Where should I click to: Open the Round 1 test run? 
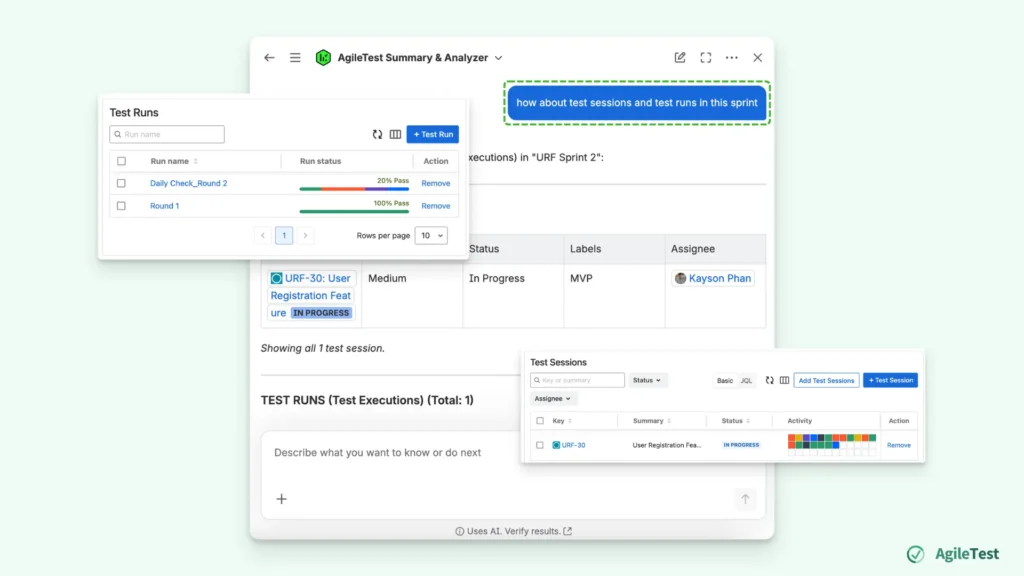click(165, 206)
